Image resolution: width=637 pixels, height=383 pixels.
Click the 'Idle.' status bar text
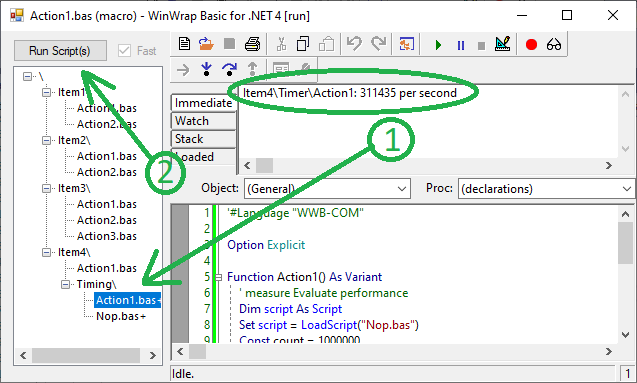click(x=183, y=374)
